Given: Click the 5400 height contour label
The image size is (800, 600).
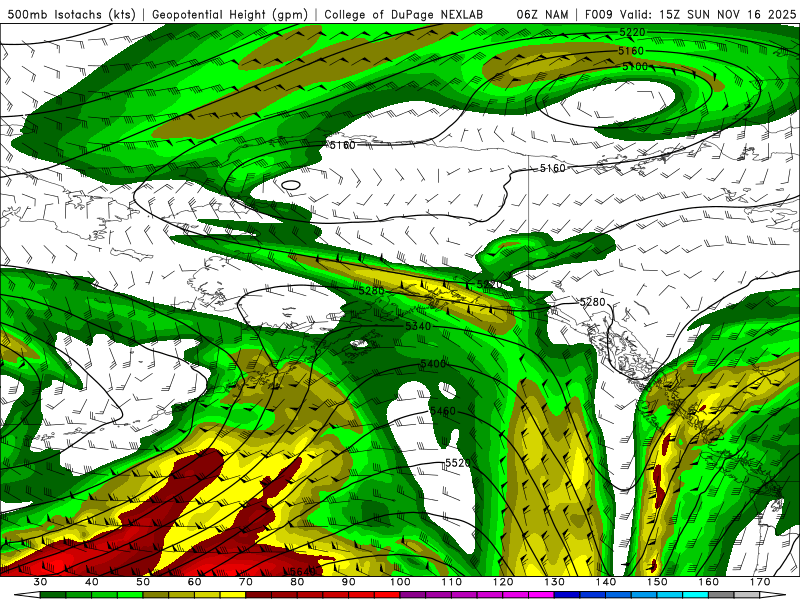Looking at the screenshot, I should click(x=433, y=364).
